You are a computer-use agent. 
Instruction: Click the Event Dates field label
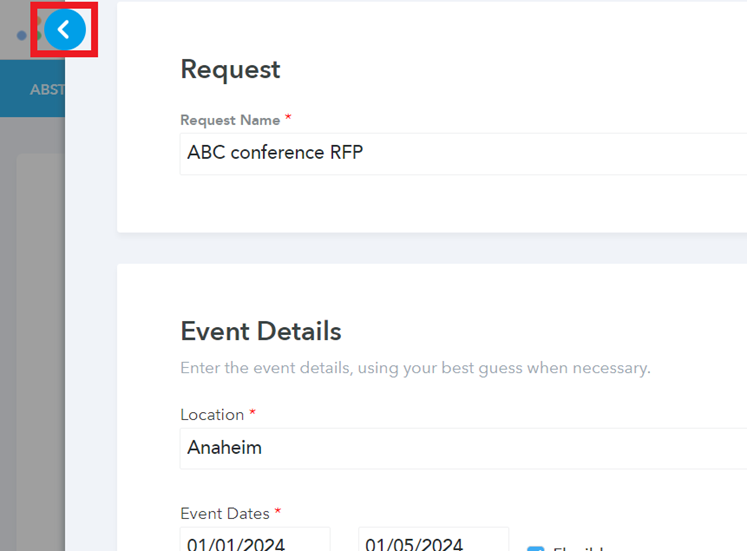point(225,513)
